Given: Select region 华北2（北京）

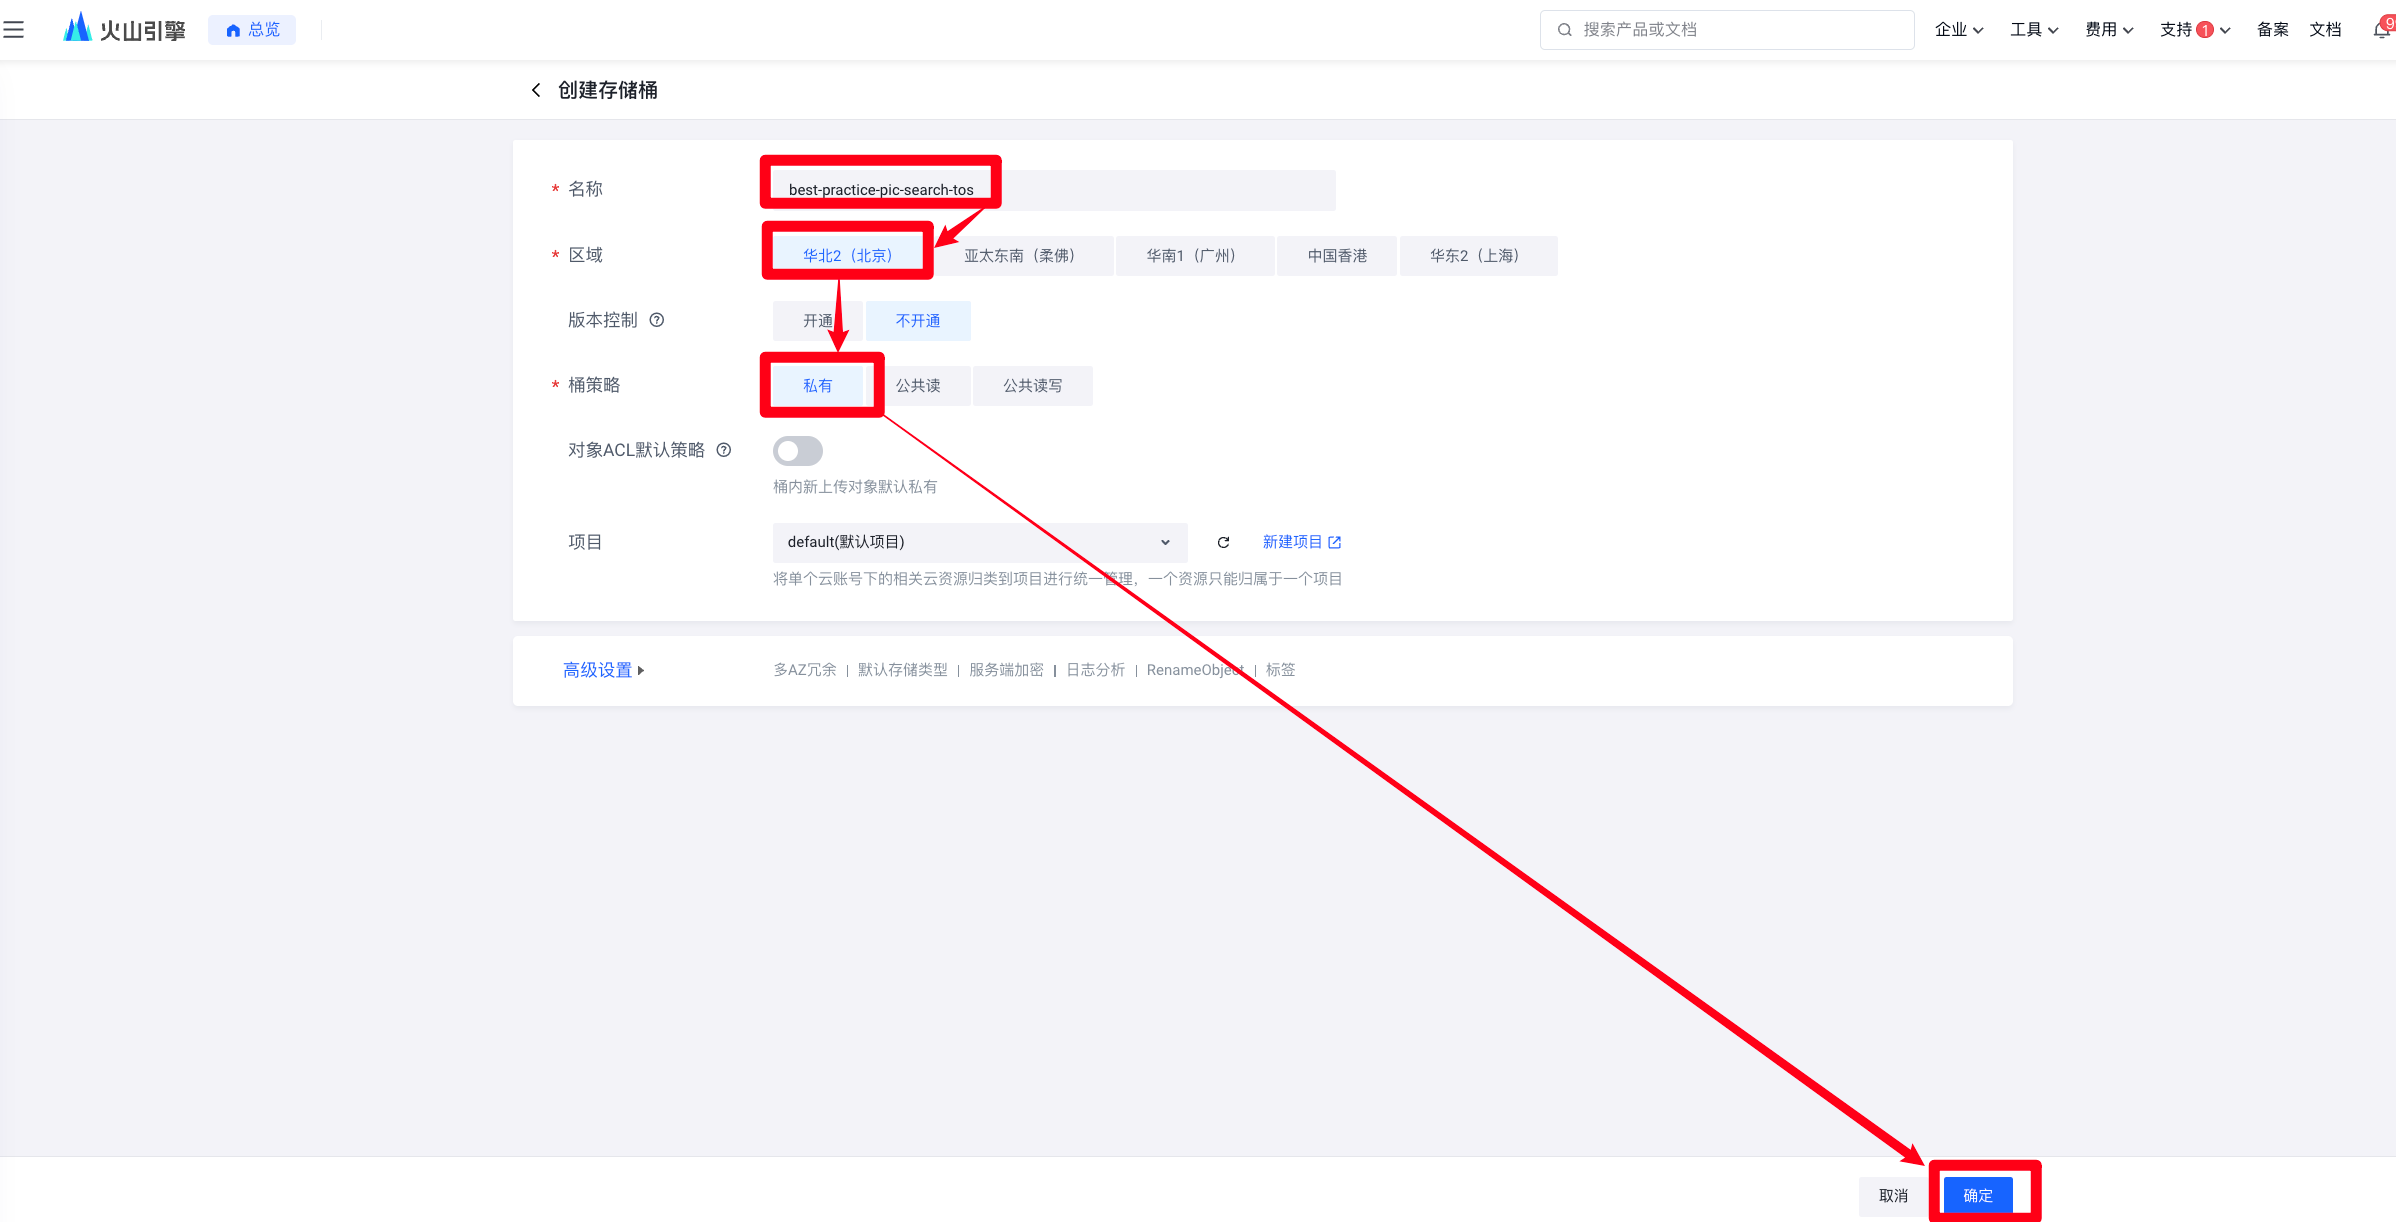Looking at the screenshot, I should click(847, 256).
